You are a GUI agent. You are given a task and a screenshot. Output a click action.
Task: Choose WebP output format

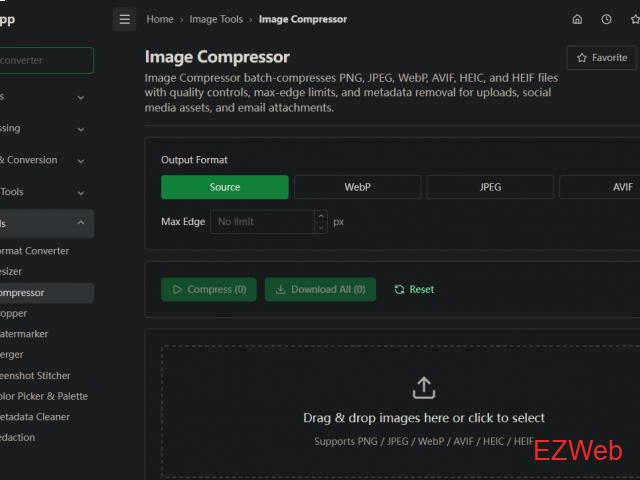[357, 187]
